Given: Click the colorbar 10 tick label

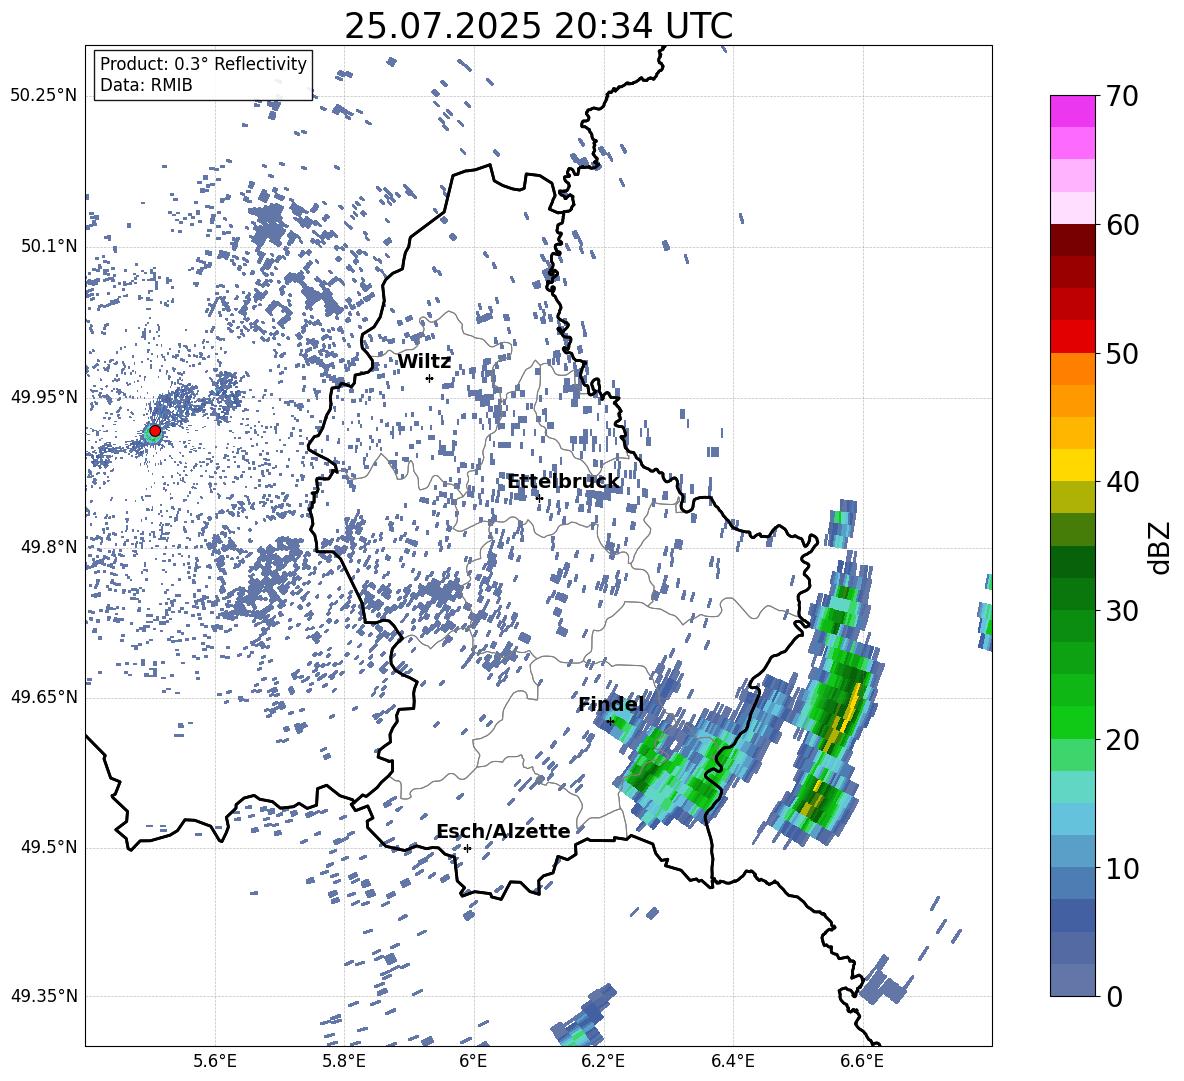Looking at the screenshot, I should [x=1122, y=868].
